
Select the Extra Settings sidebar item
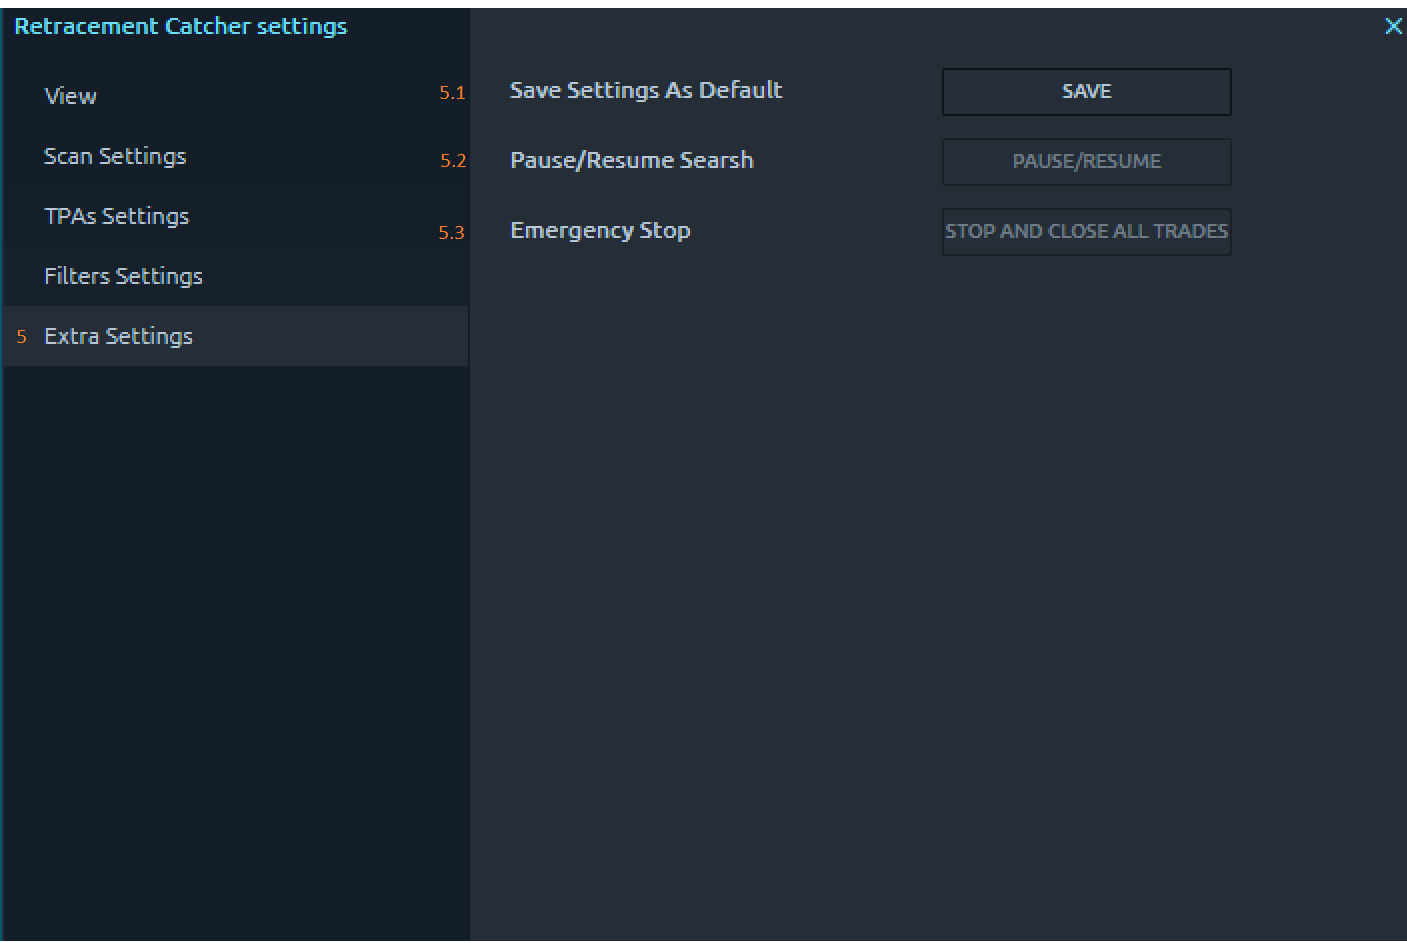tap(118, 336)
